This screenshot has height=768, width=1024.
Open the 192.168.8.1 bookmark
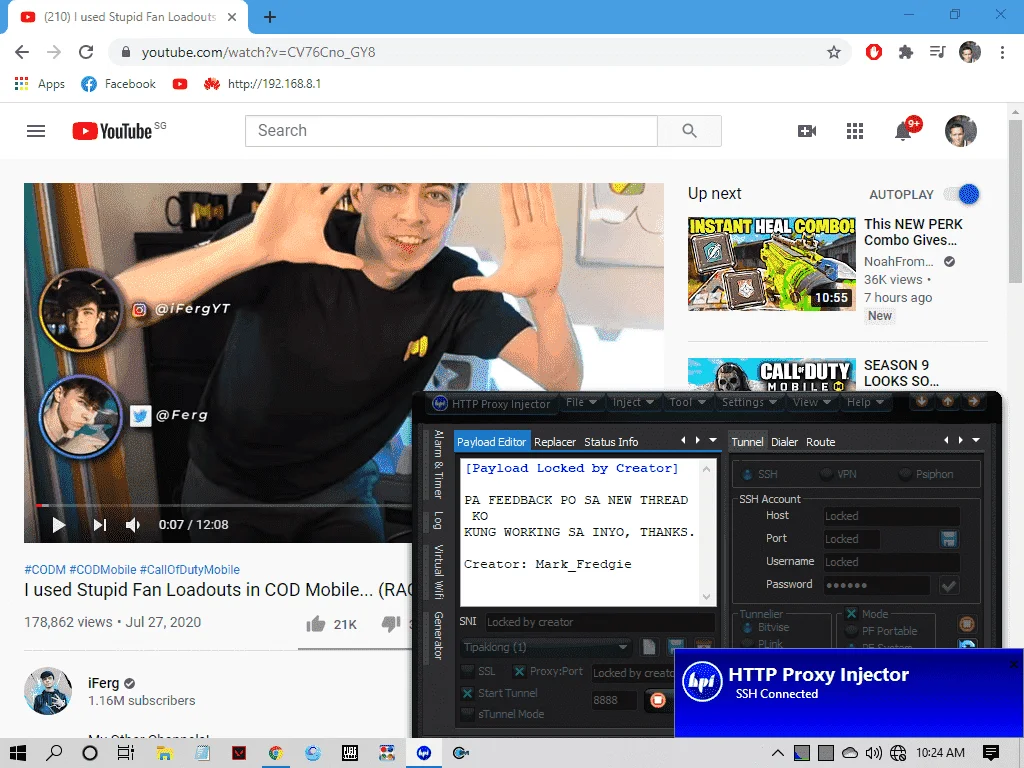click(263, 84)
